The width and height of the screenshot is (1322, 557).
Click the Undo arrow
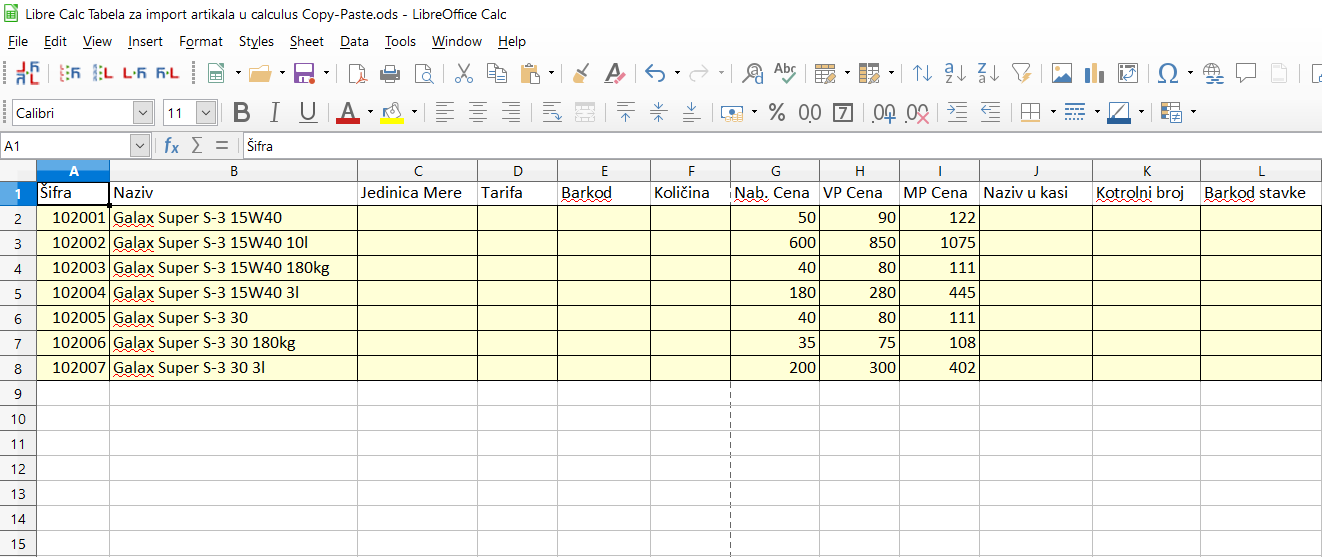655,73
